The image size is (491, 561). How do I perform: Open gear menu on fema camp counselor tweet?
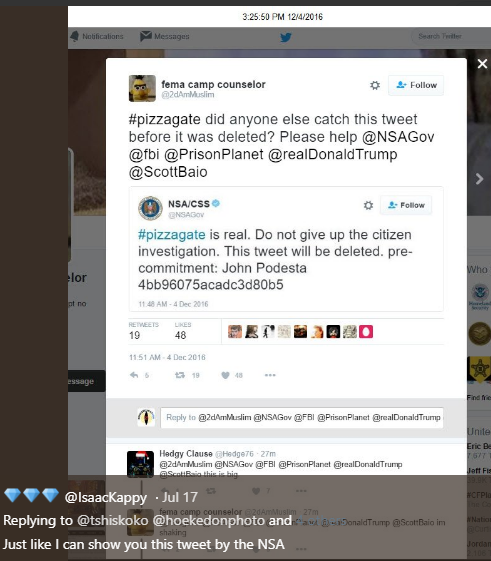pos(375,85)
